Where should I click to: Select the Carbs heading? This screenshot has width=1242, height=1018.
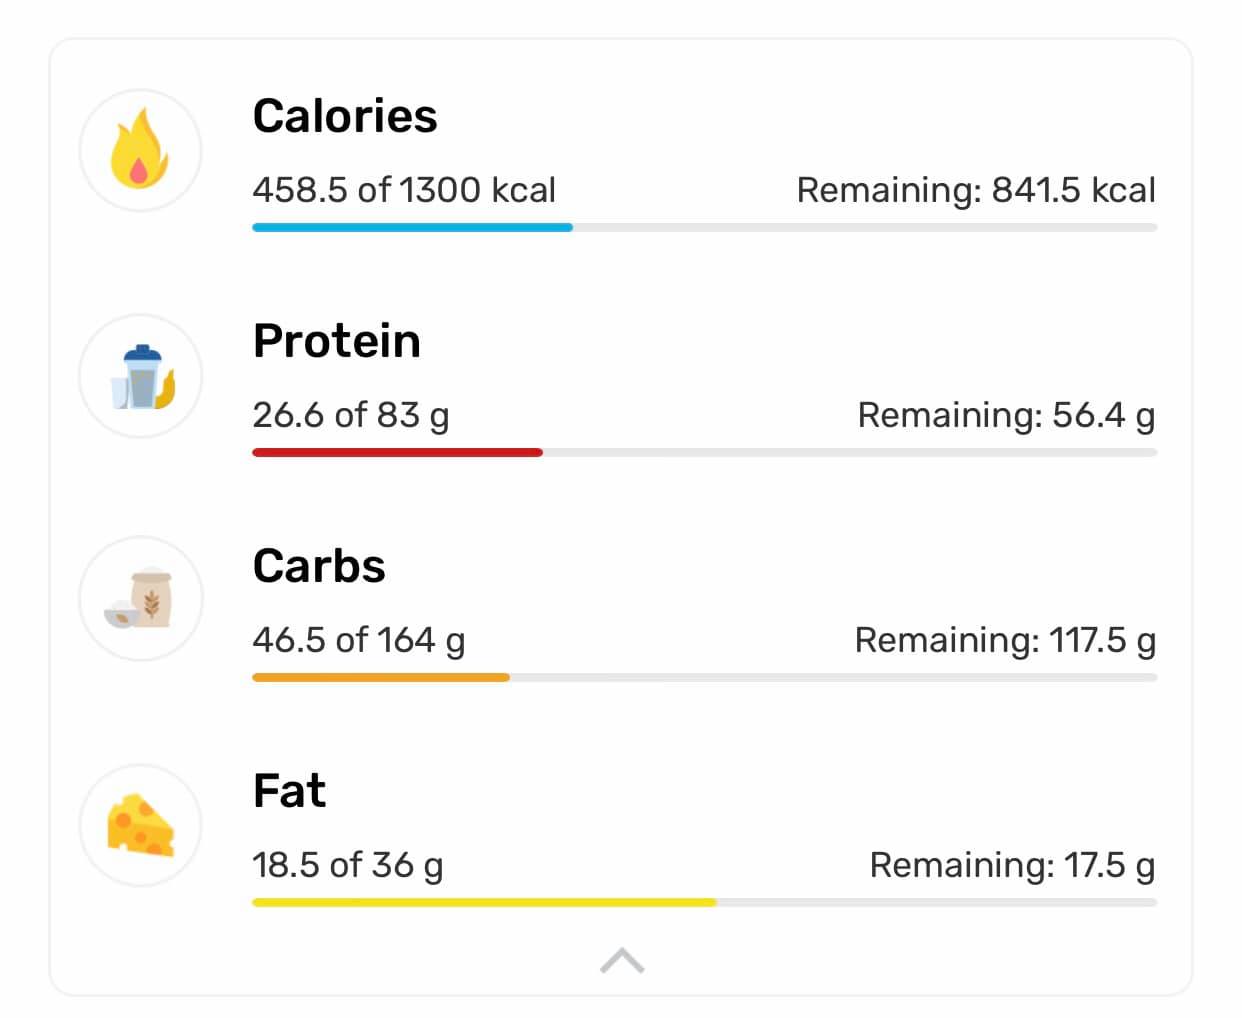(x=319, y=566)
